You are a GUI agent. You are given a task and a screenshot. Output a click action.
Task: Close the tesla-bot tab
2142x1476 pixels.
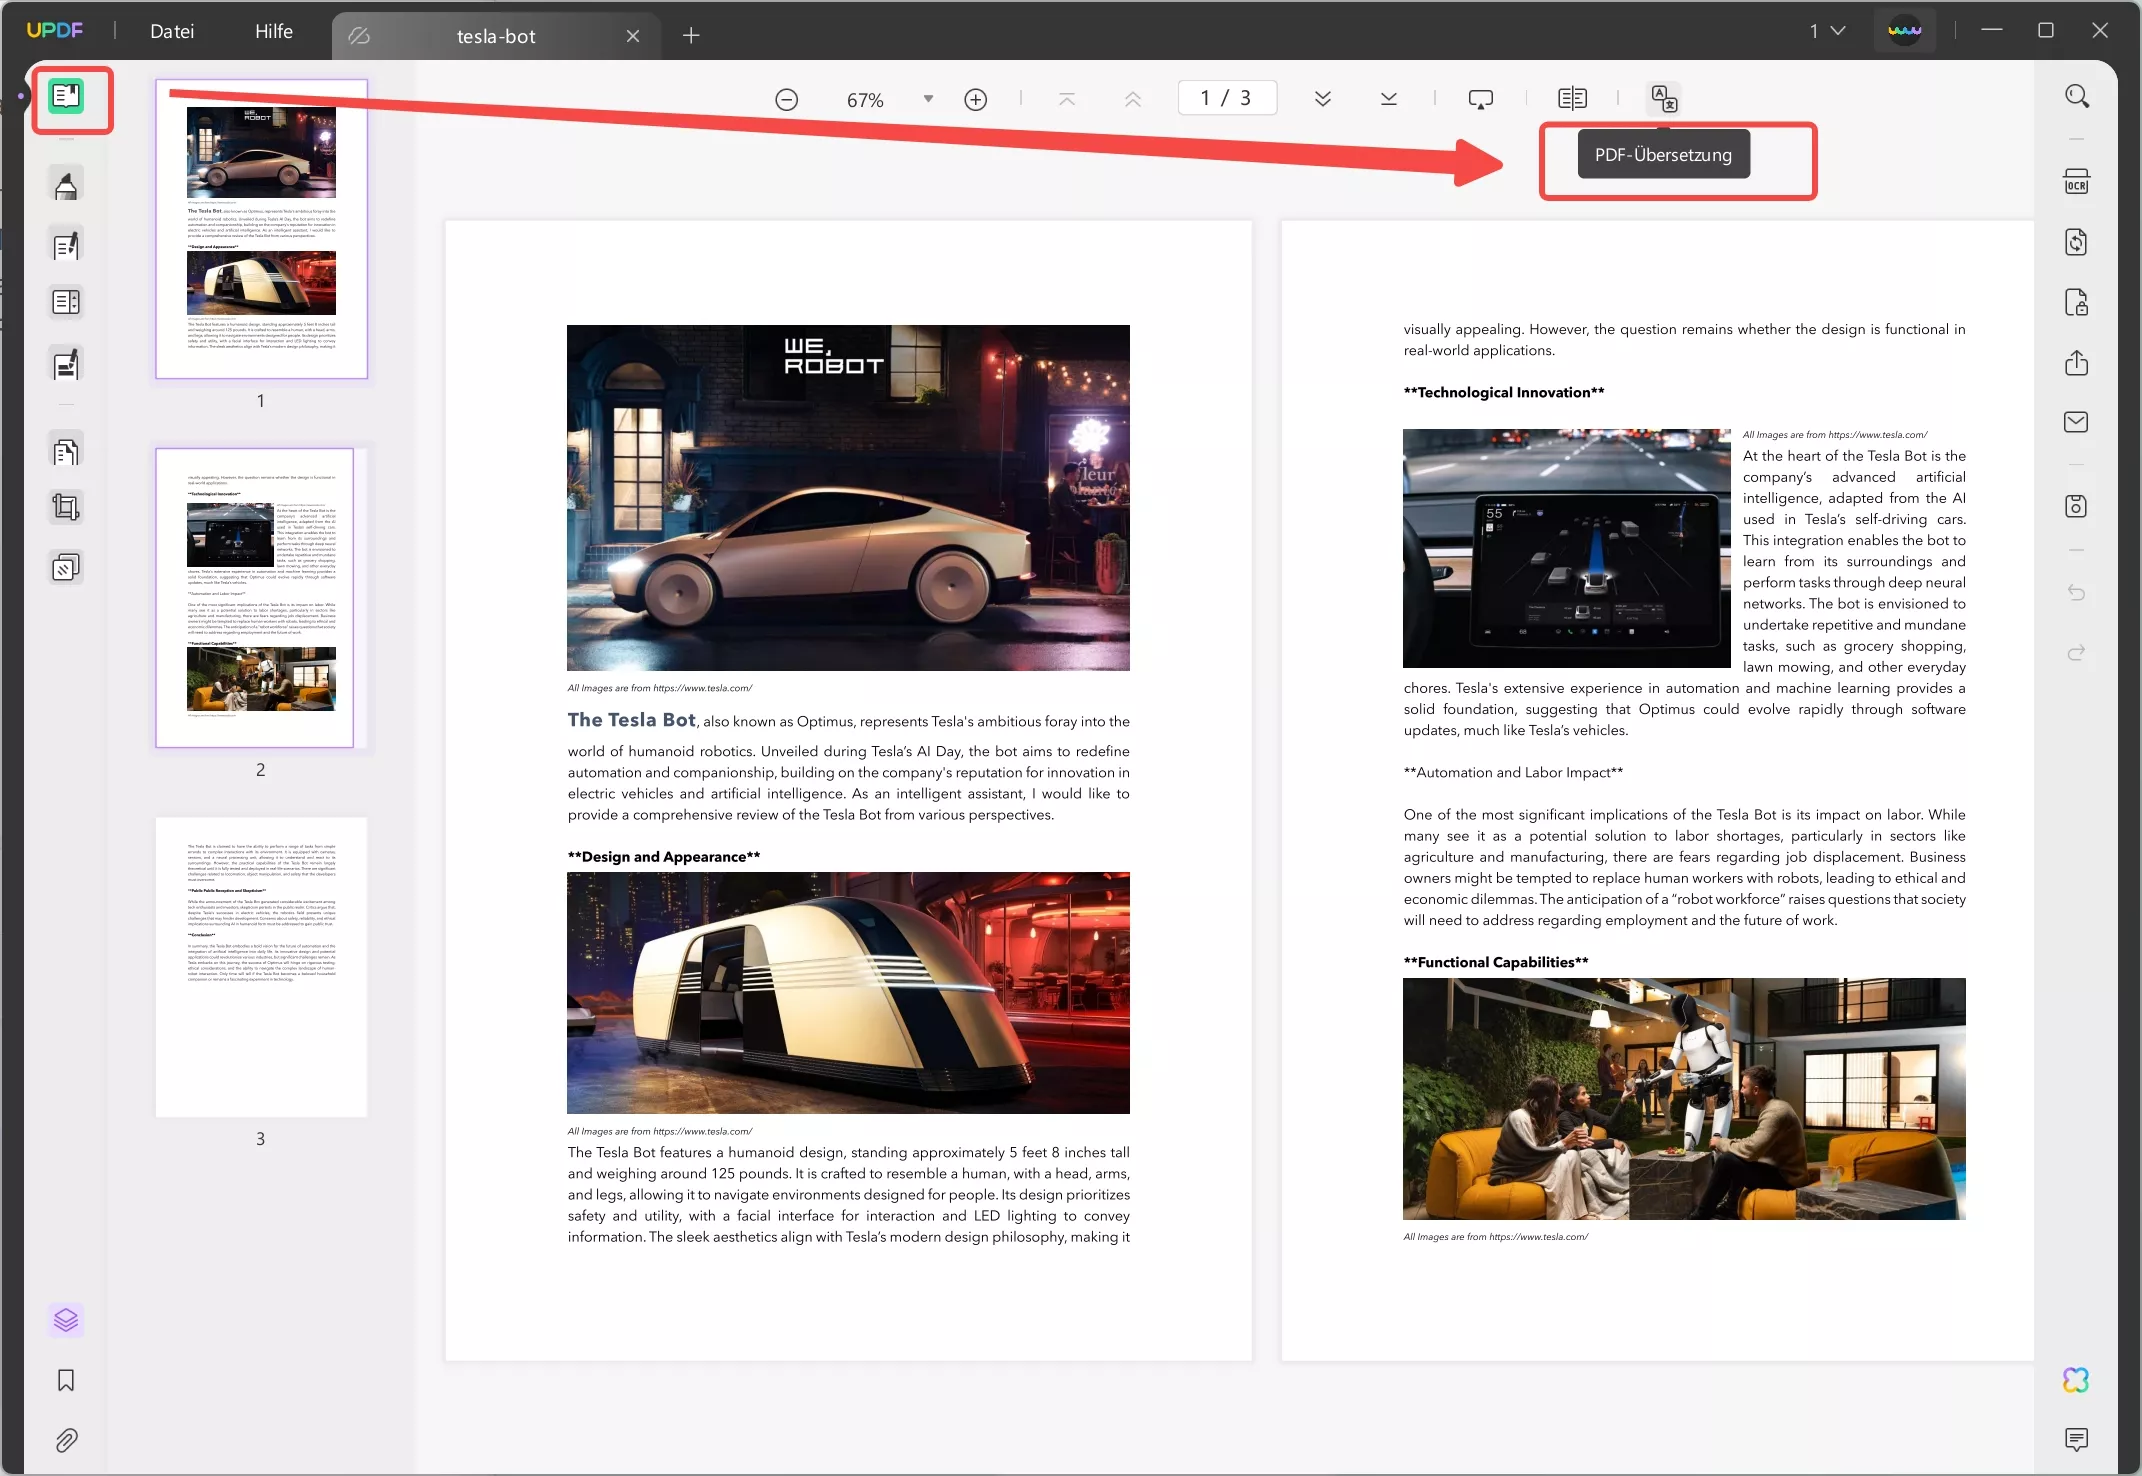pos(633,36)
